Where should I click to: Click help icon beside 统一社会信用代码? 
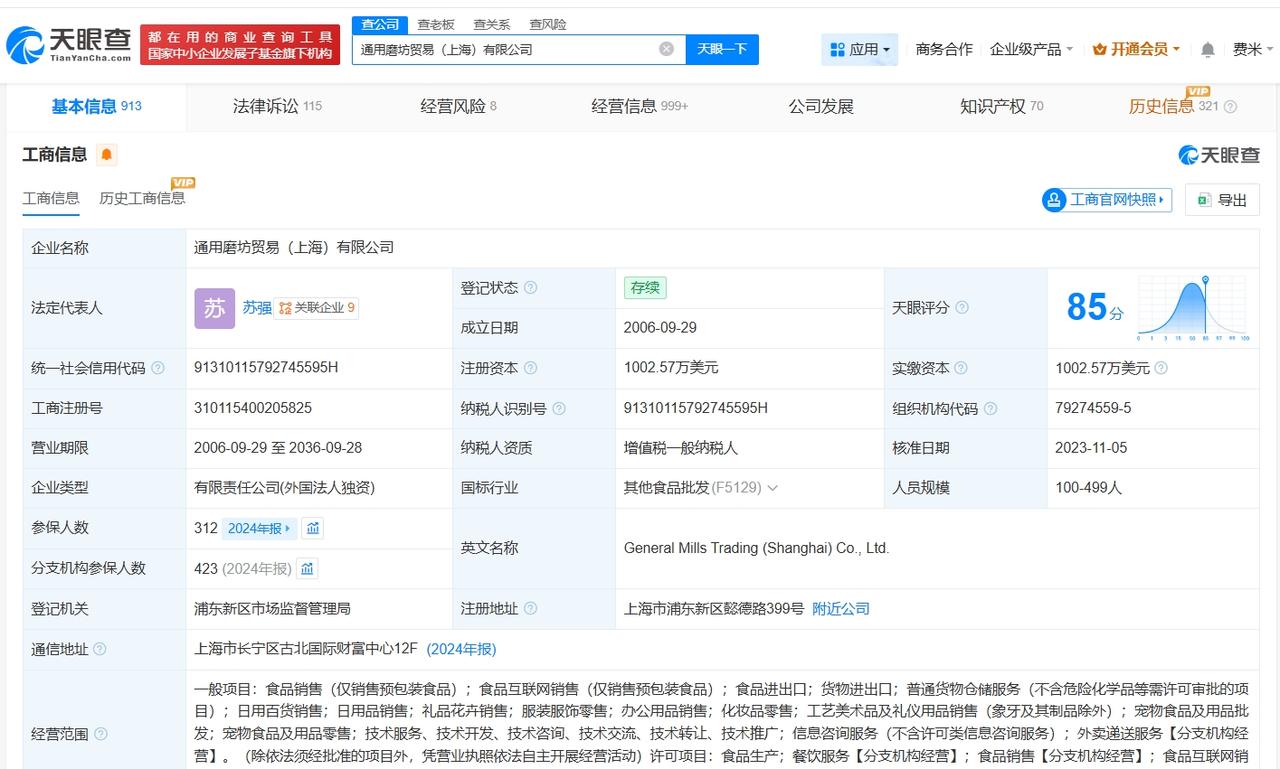pos(157,368)
